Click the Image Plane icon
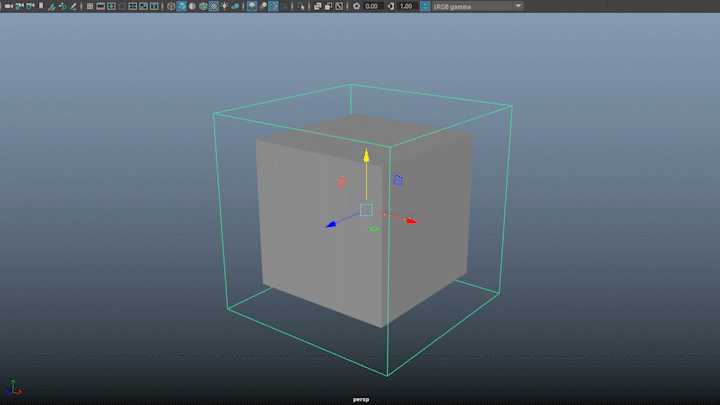Viewport: 720px width, 405px height. [x=51, y=6]
